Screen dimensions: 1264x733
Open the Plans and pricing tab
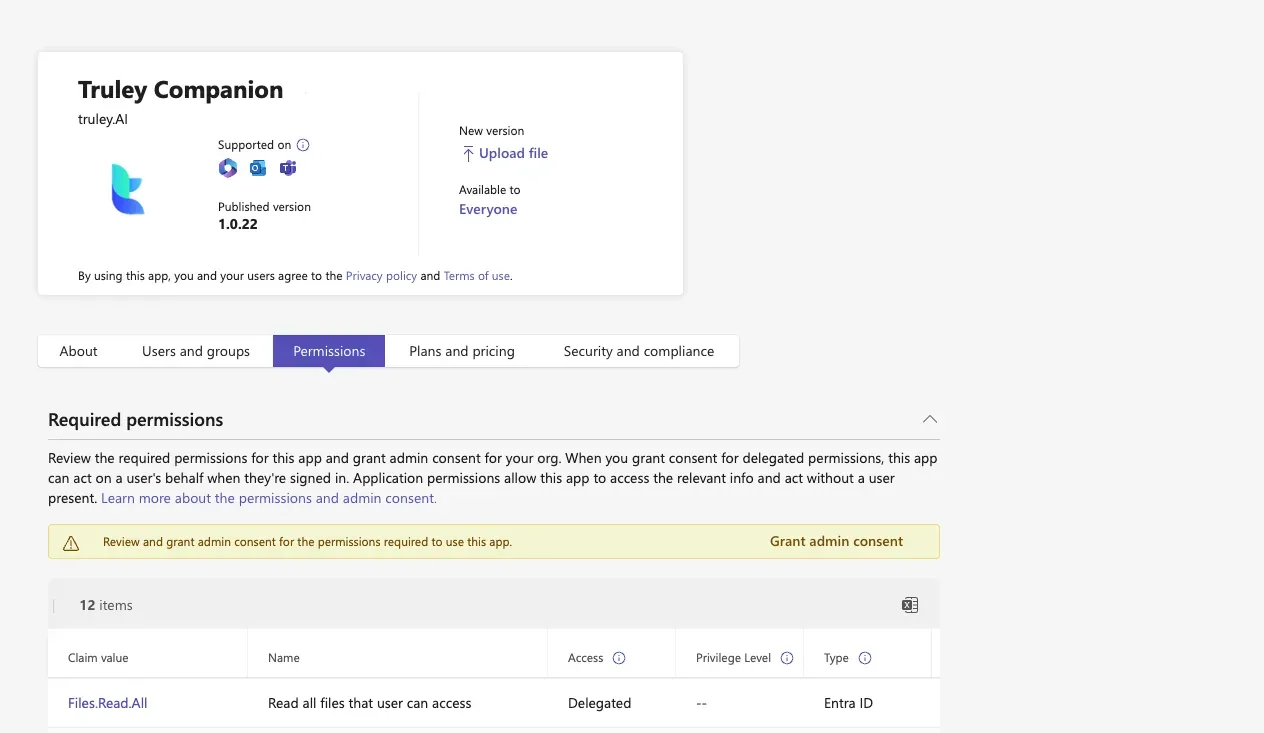coord(462,351)
